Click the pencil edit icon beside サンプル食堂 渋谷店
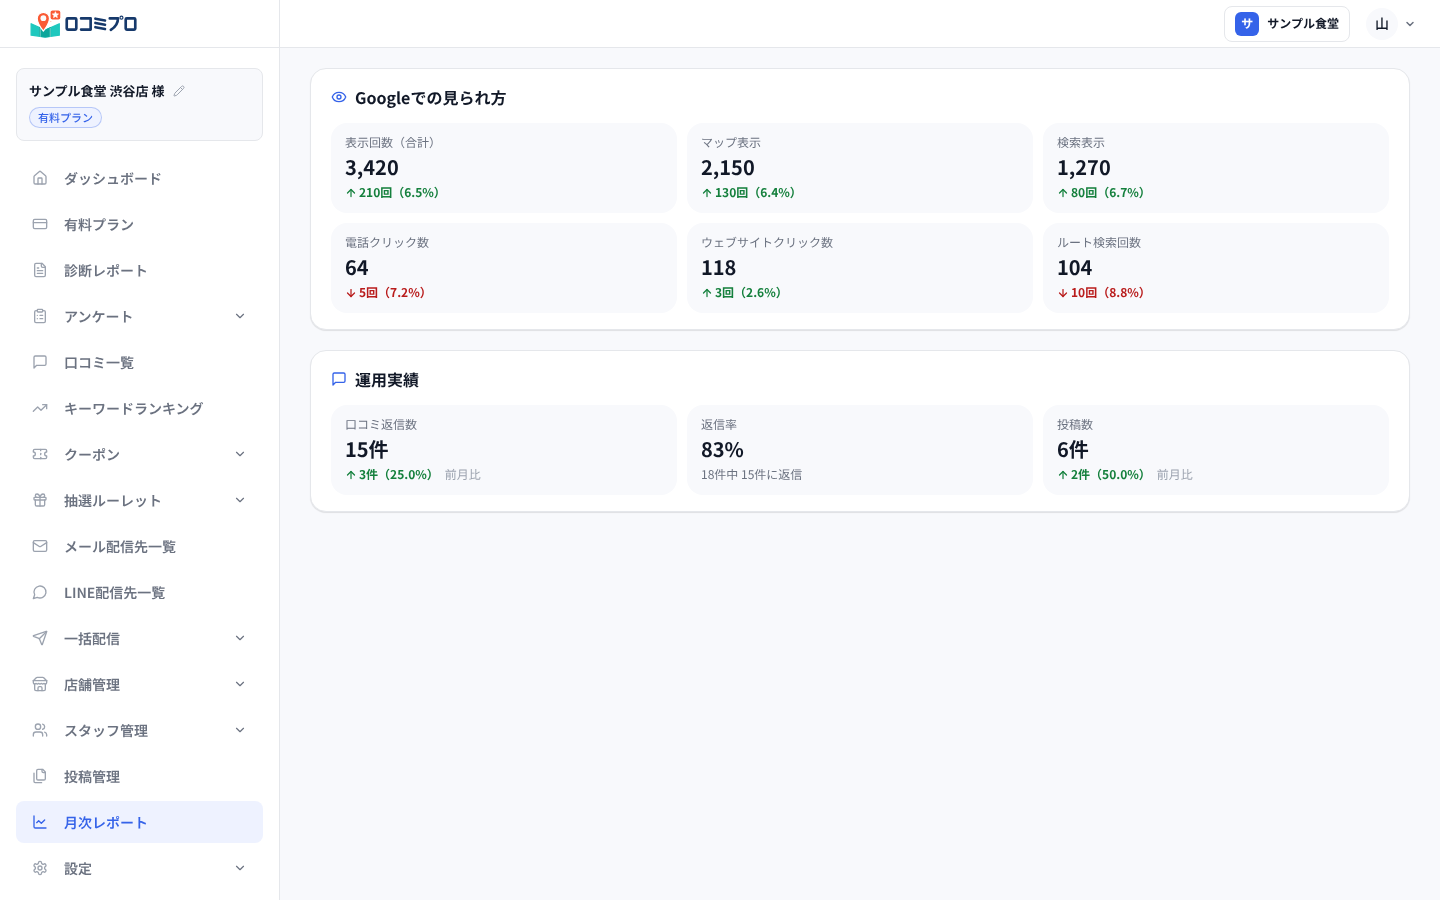Viewport: 1440px width, 900px height. (x=179, y=91)
